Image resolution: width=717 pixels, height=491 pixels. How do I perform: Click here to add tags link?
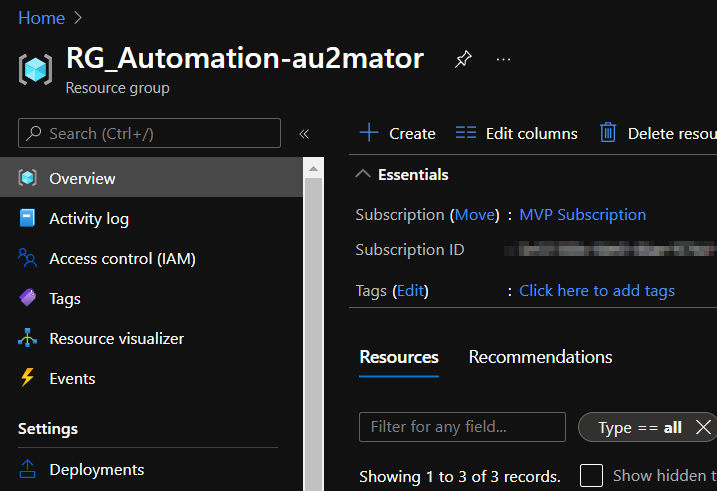coord(597,291)
